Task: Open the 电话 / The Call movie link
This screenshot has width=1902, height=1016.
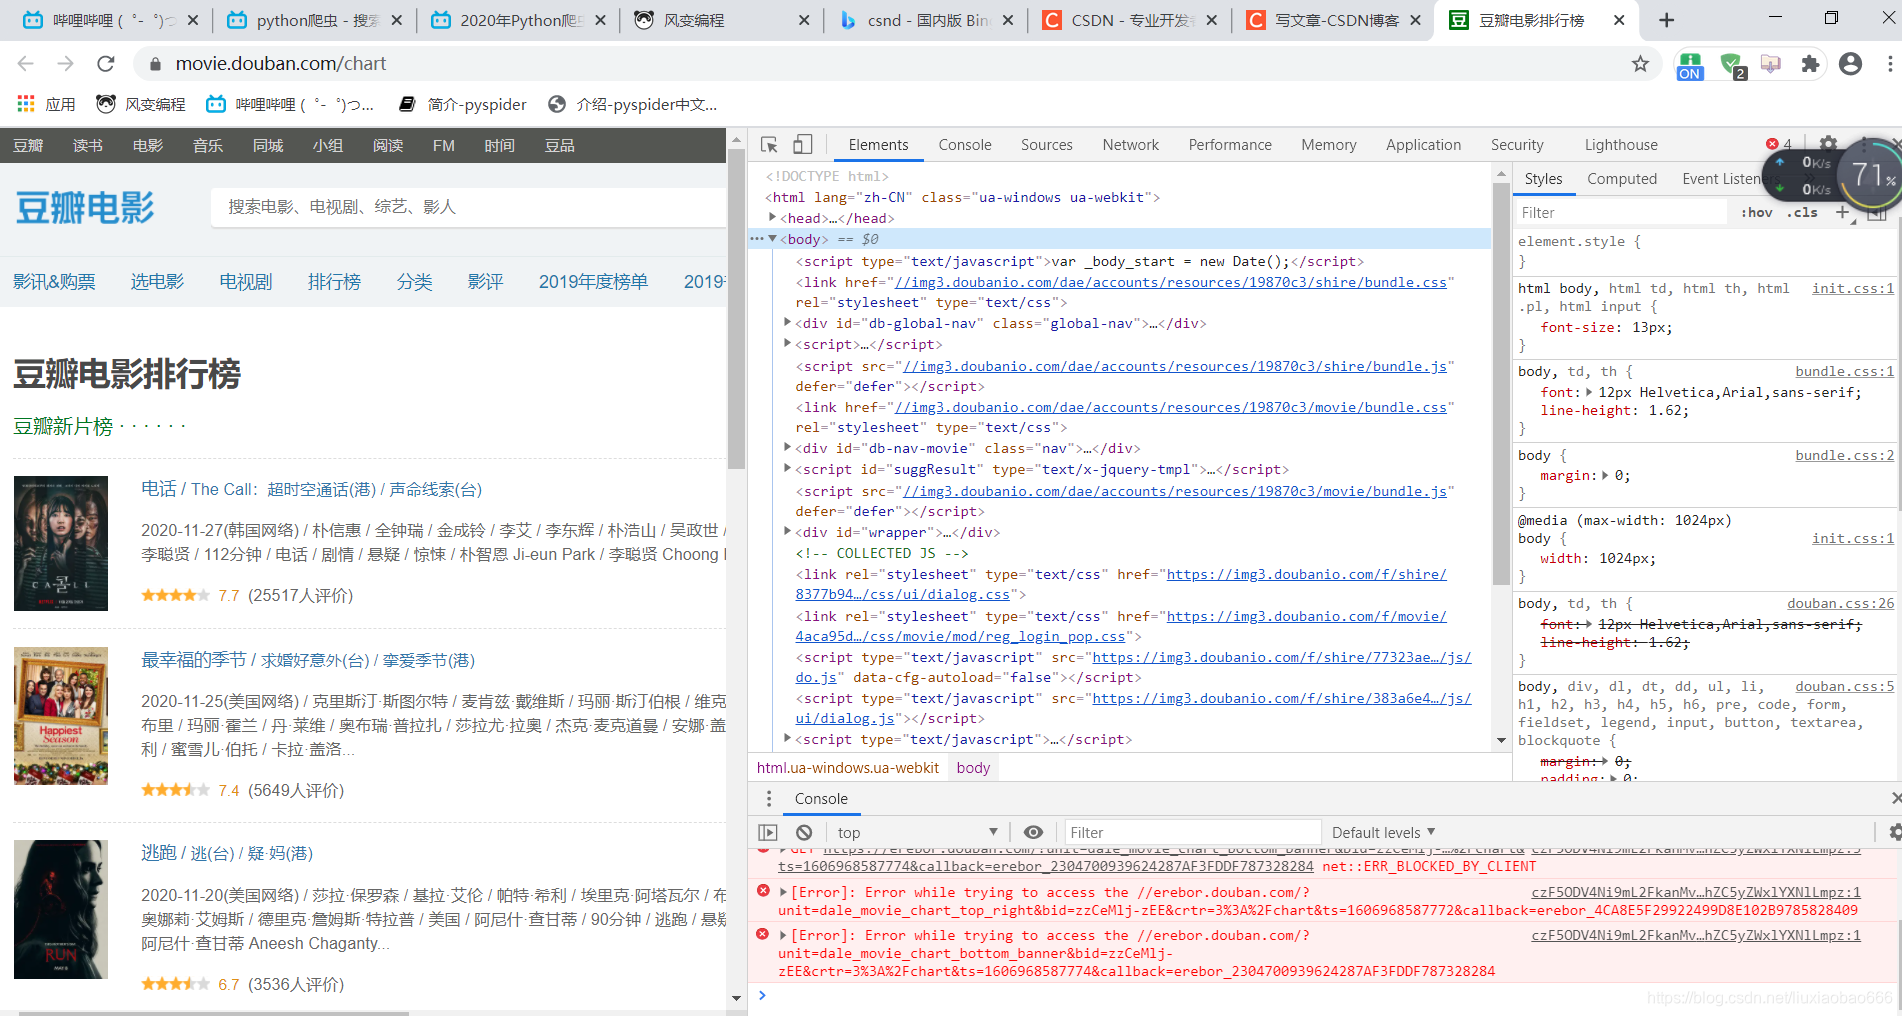Action: pos(311,489)
